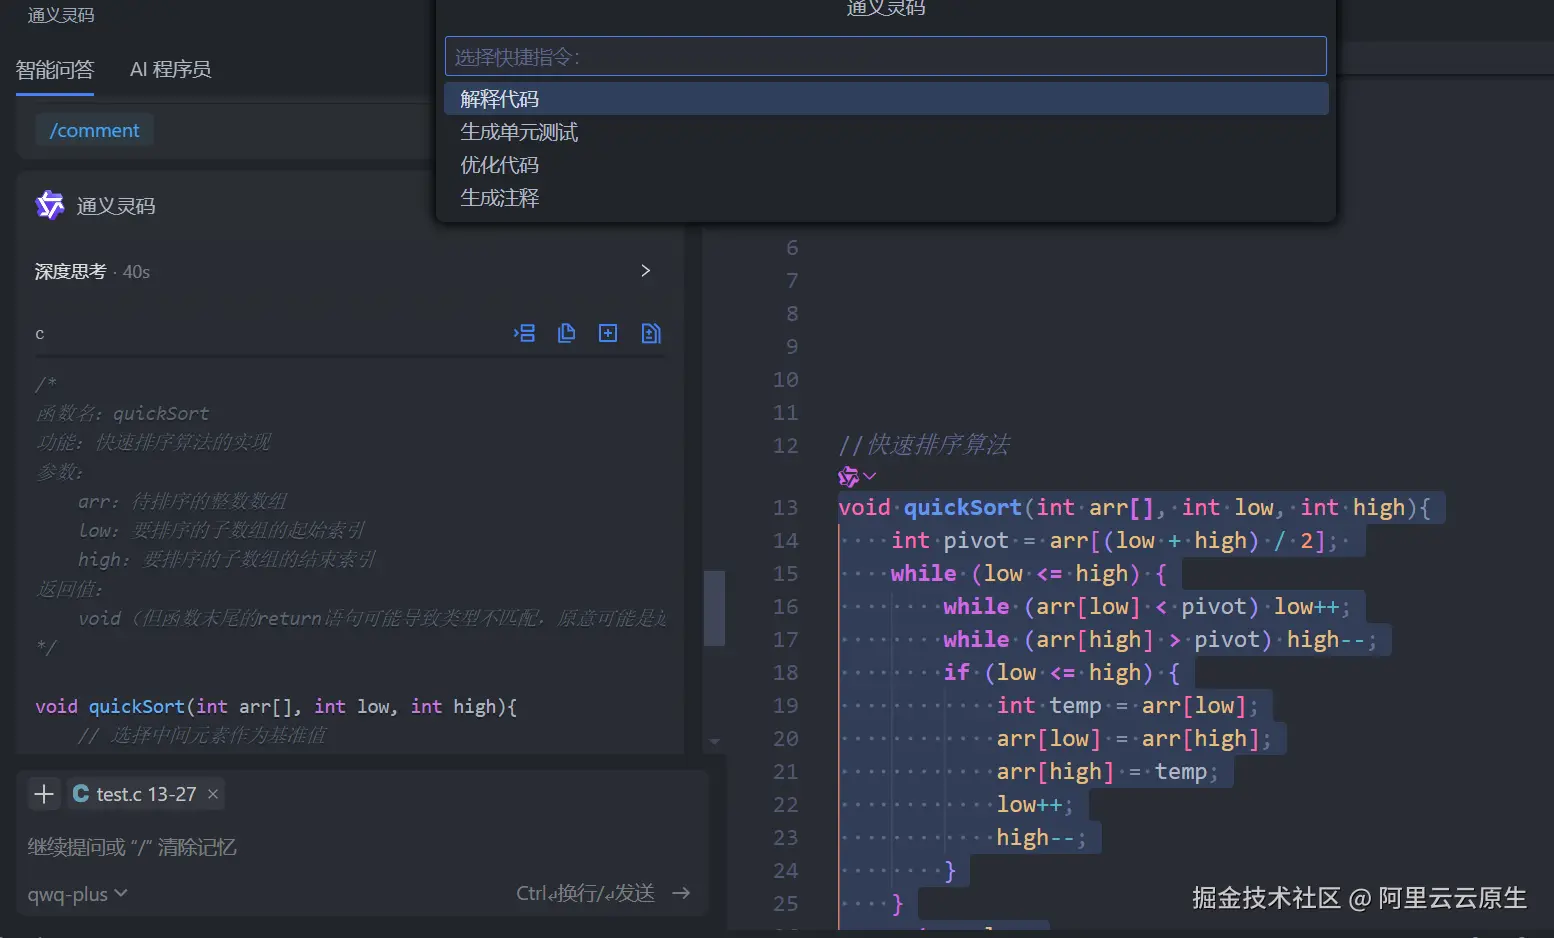Screen dimensions: 1554x938
Task: Click line number 13 in the editor gutter
Action: (x=786, y=507)
